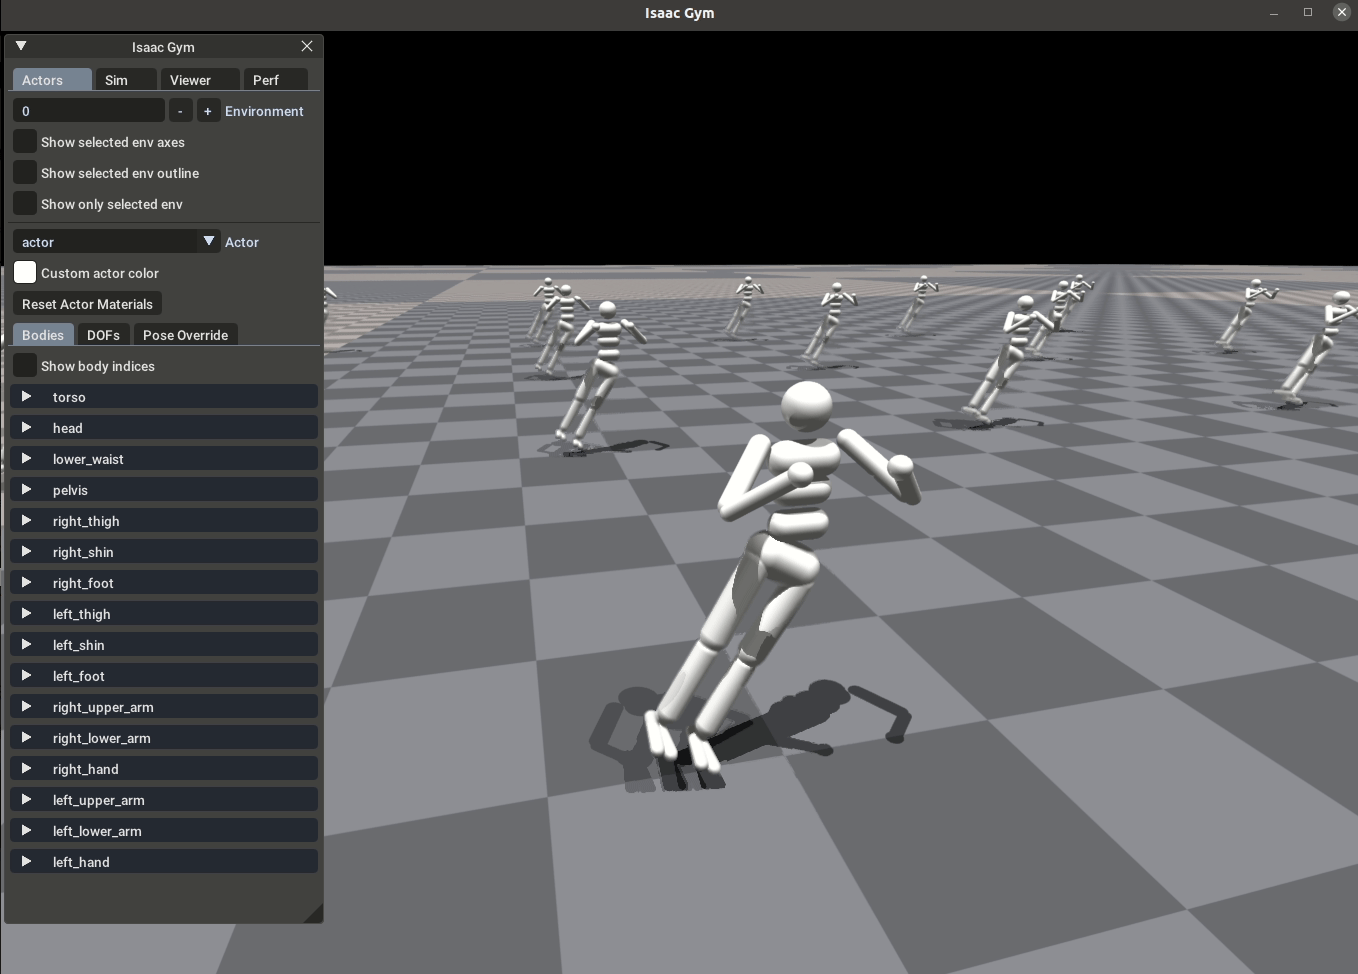
Task: Switch to the Viewer tab
Action: [x=200, y=80]
